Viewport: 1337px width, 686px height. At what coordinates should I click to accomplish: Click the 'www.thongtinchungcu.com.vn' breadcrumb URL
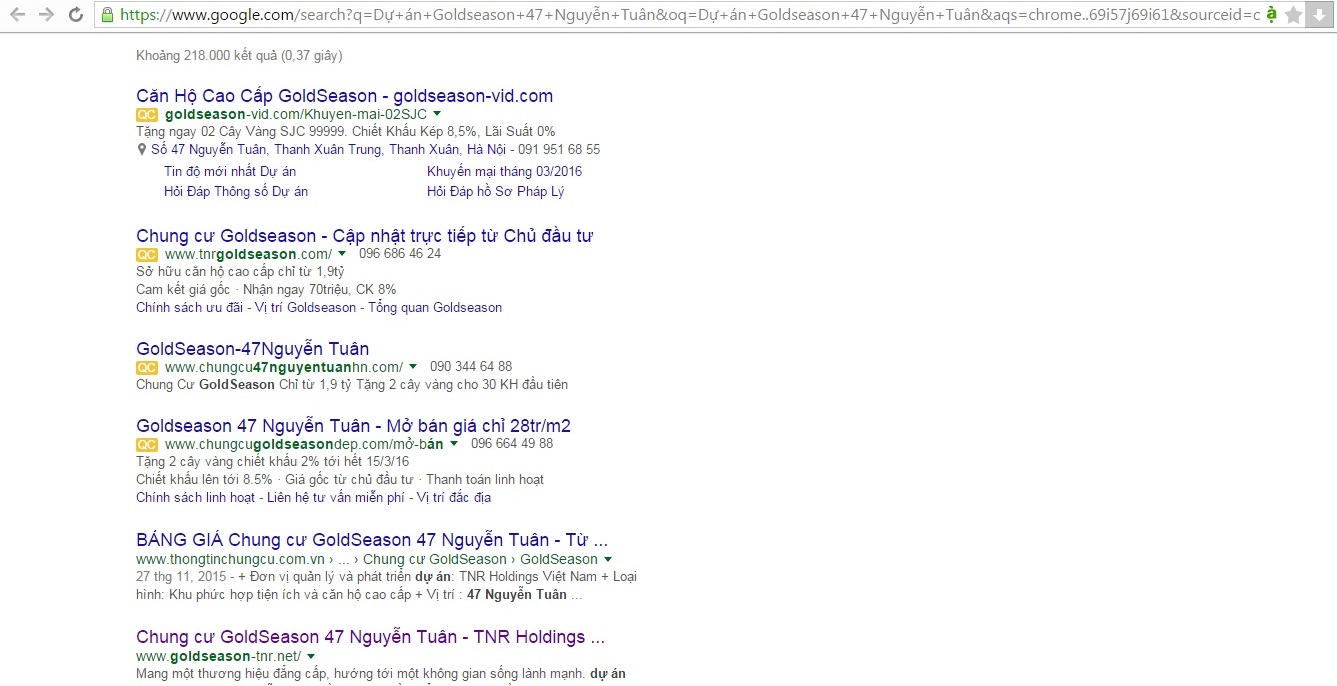click(230, 560)
